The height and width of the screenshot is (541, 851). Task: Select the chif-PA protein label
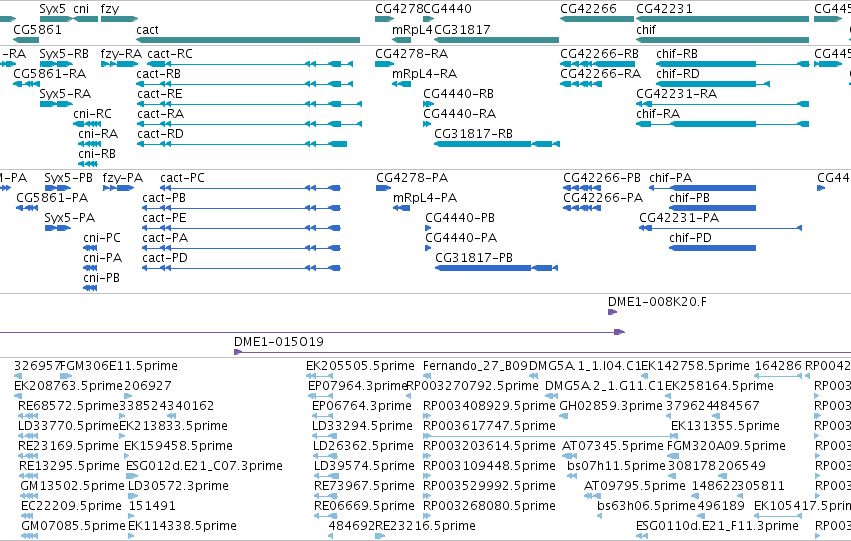(671, 178)
